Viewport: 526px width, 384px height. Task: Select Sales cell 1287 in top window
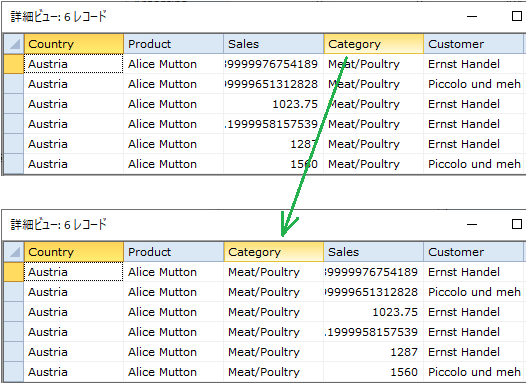point(274,144)
